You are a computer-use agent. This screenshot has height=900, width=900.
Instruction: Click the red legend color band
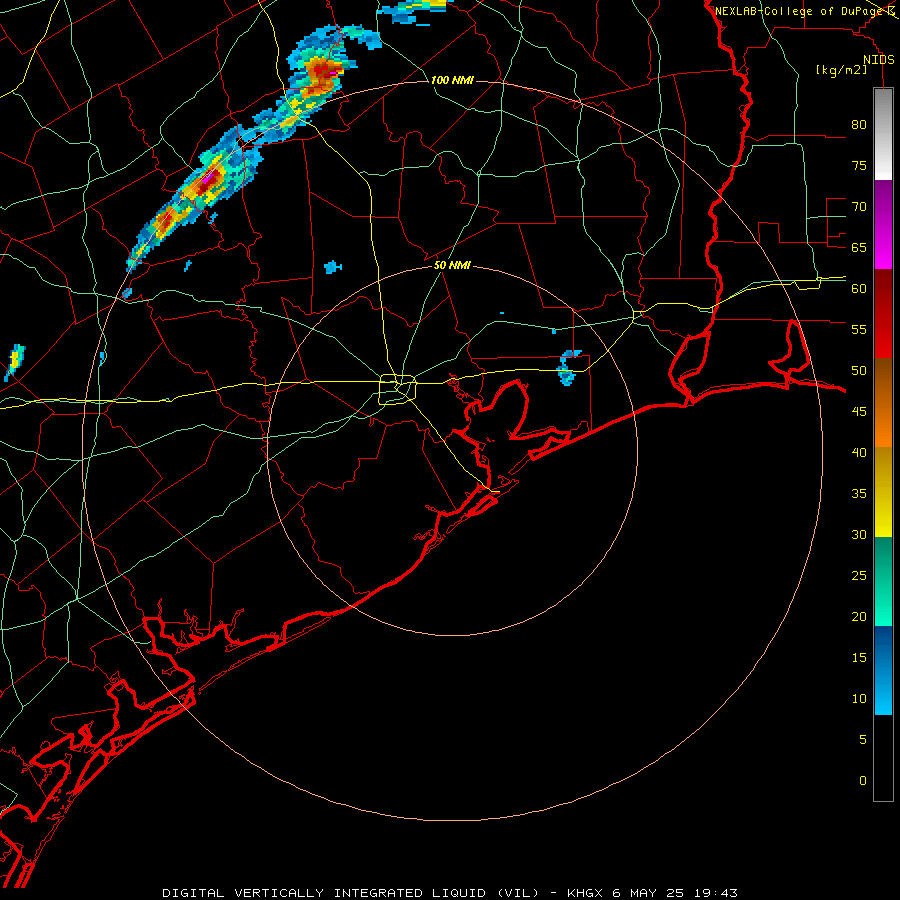tap(883, 313)
